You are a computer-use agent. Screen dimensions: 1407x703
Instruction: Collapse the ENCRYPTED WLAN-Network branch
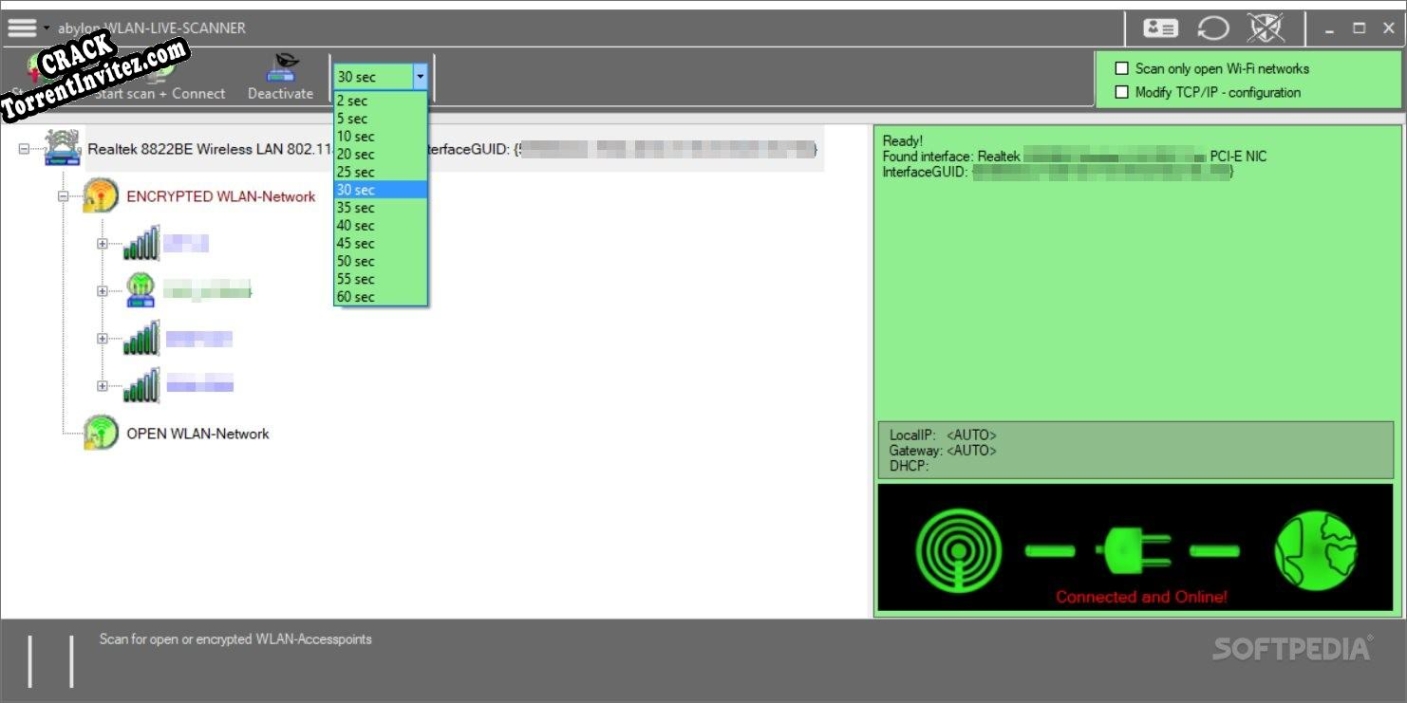click(x=63, y=195)
